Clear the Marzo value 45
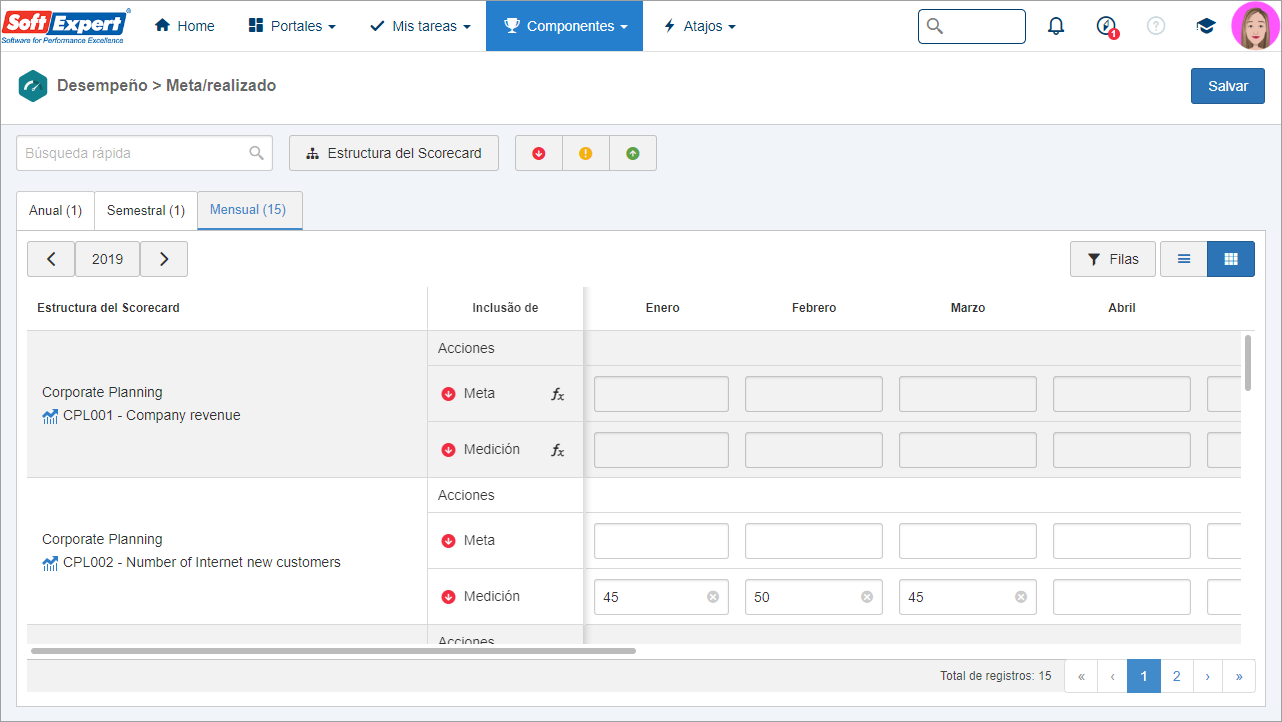 point(1021,597)
